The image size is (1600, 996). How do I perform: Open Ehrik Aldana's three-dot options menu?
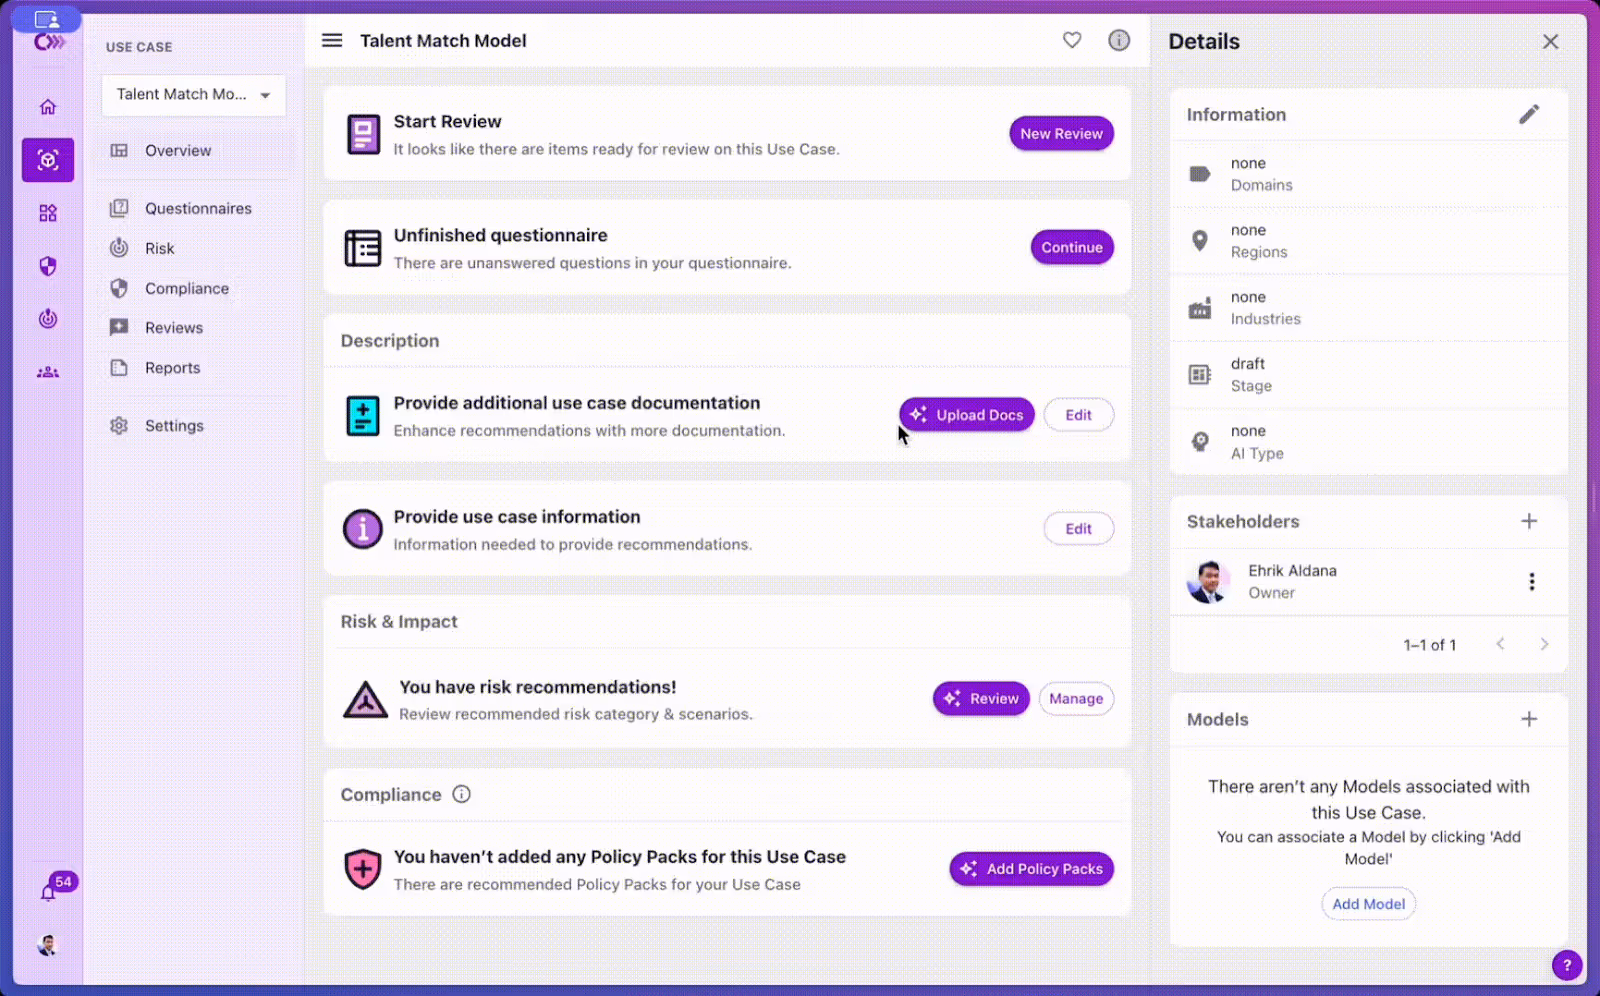(x=1532, y=581)
